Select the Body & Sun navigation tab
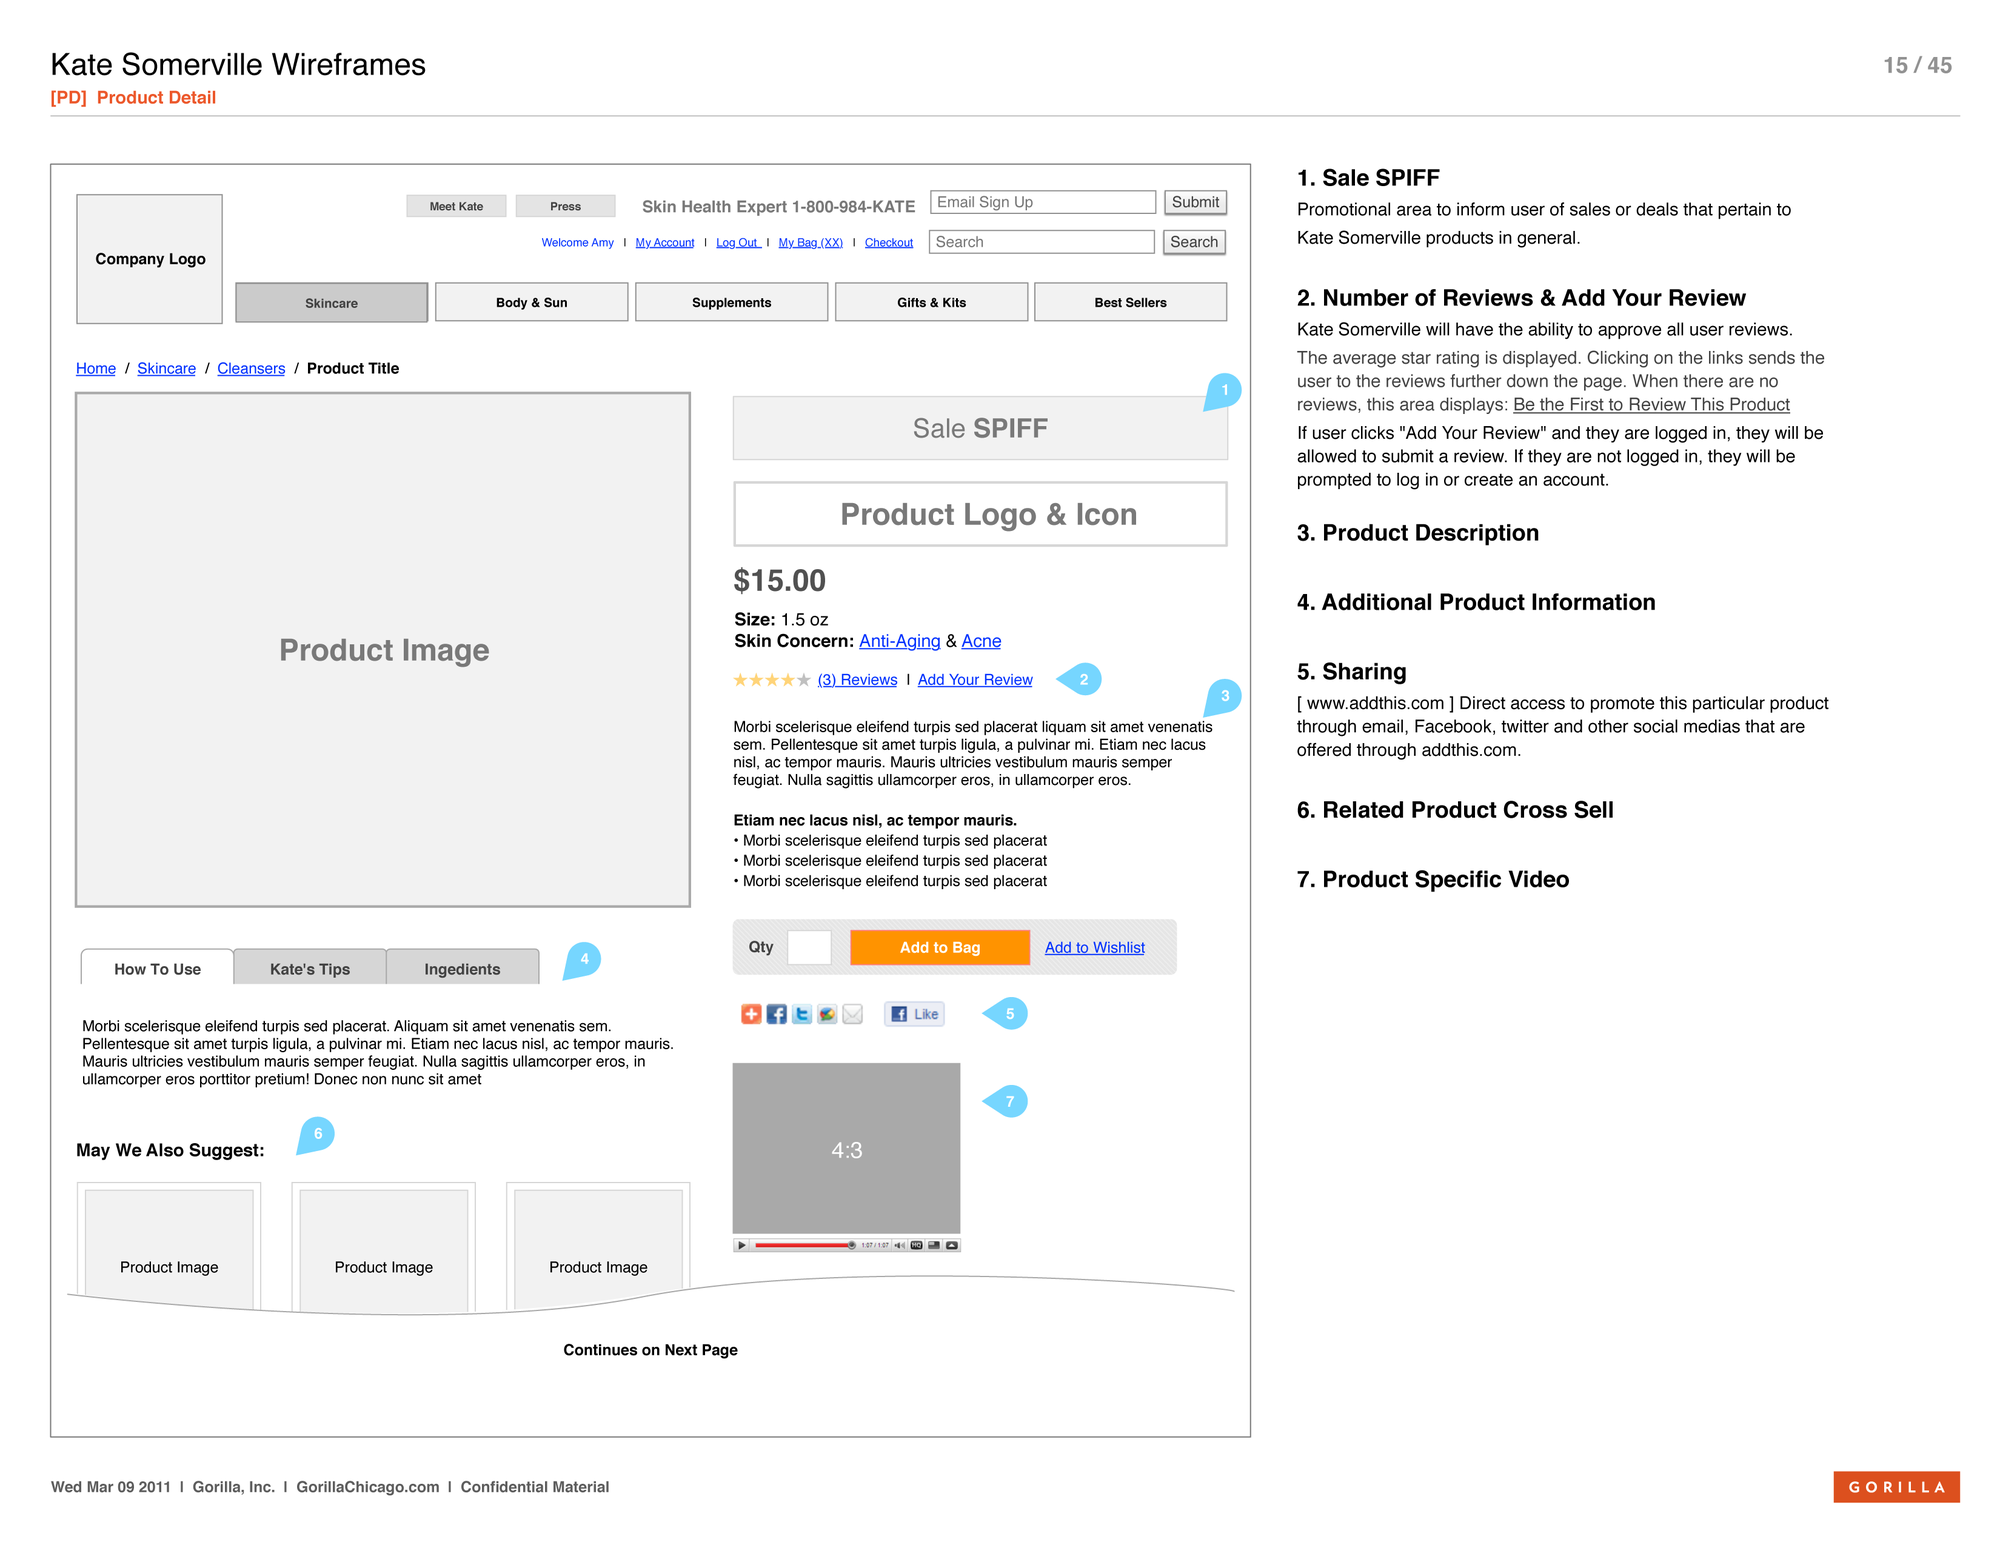The width and height of the screenshot is (2000, 1545). point(532,302)
